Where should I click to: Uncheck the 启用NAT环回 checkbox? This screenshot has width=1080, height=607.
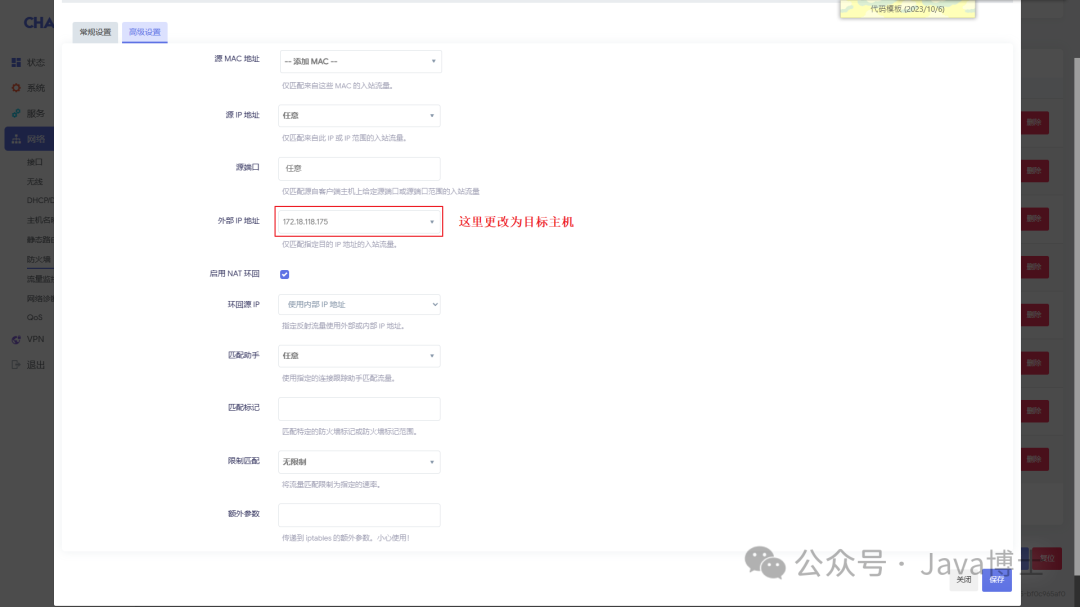[x=284, y=273]
